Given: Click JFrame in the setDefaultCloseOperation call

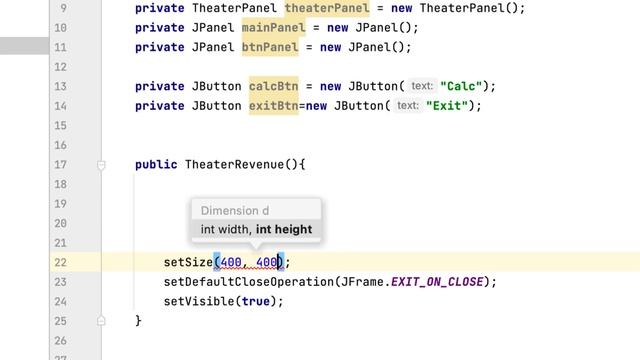Looking at the screenshot, I should tap(362, 282).
